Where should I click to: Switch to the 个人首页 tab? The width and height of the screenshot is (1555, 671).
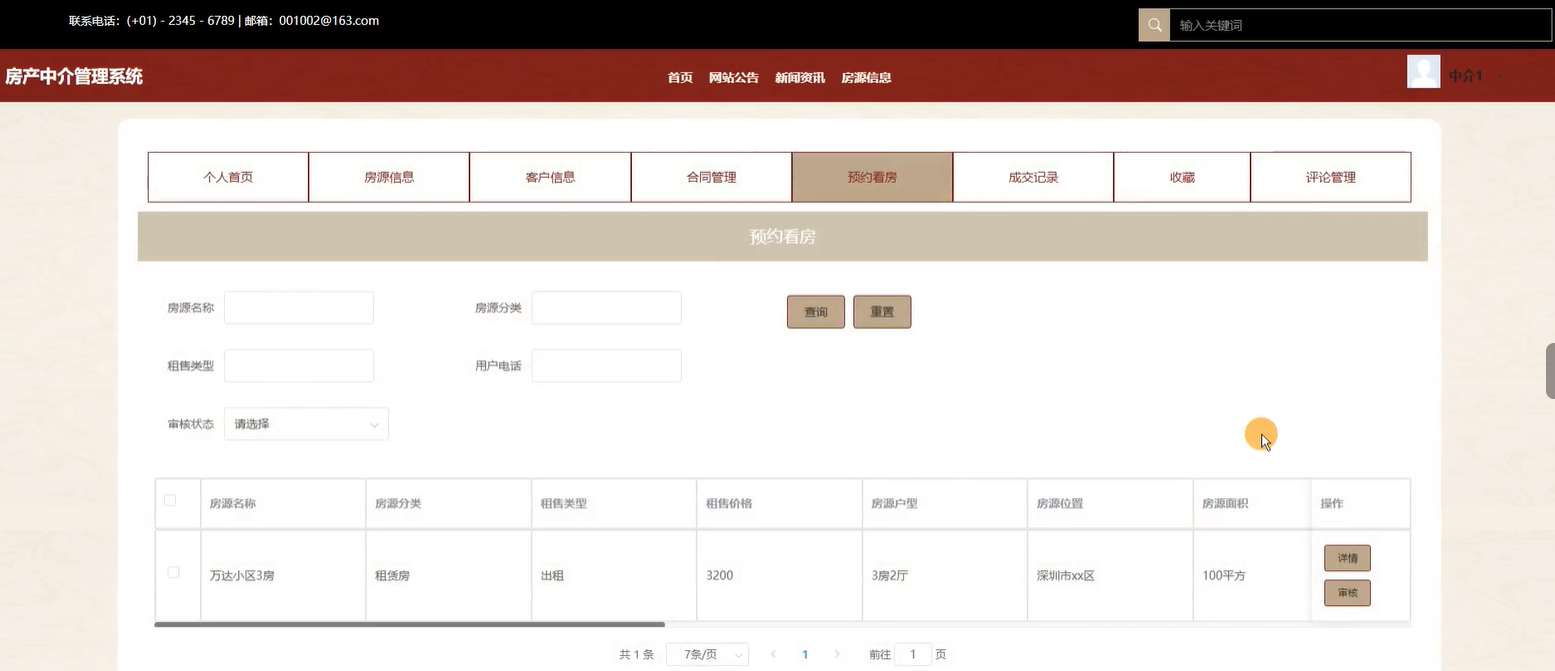tap(228, 177)
